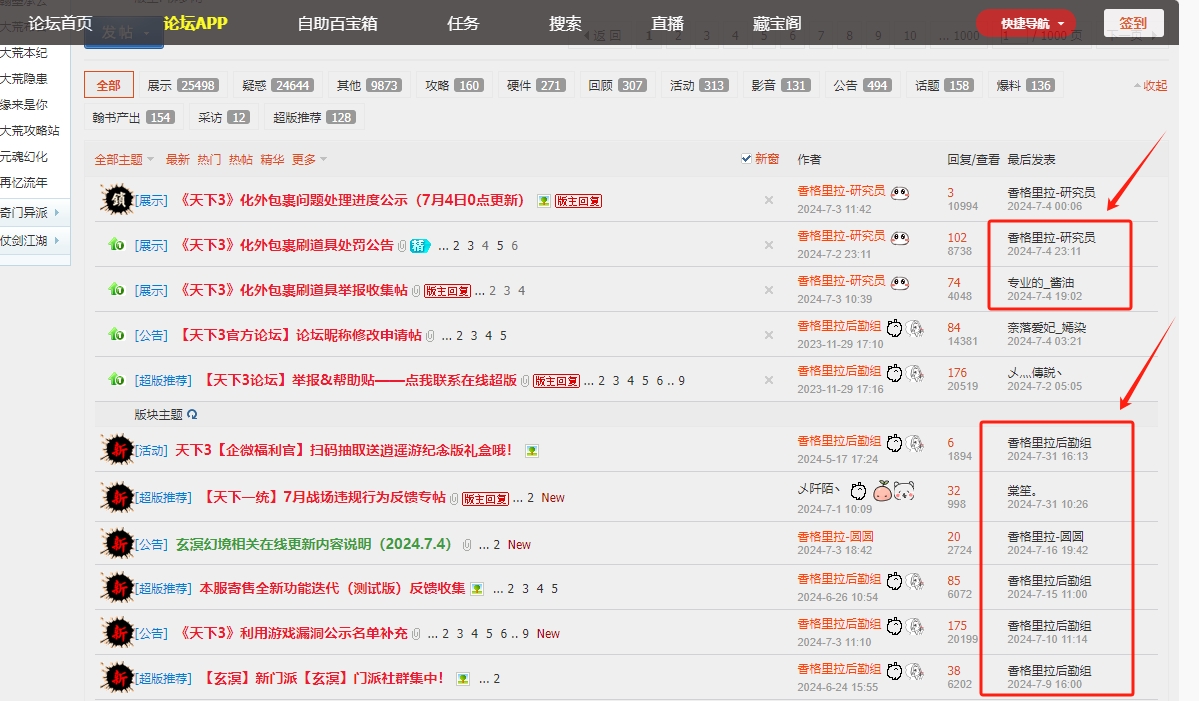Click the sticky icon beside 化外包裹问题处理进度公示 thread
This screenshot has width=1199, height=701.
118,200
